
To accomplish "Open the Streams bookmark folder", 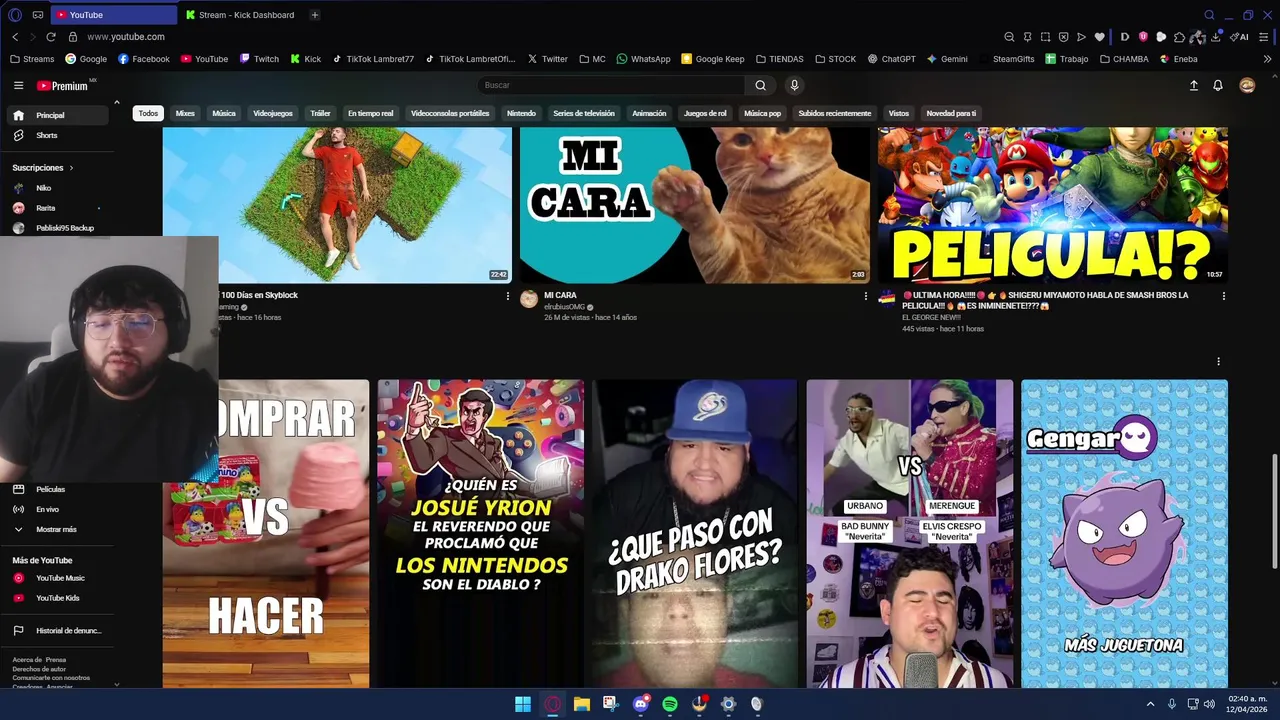I will [x=32, y=59].
